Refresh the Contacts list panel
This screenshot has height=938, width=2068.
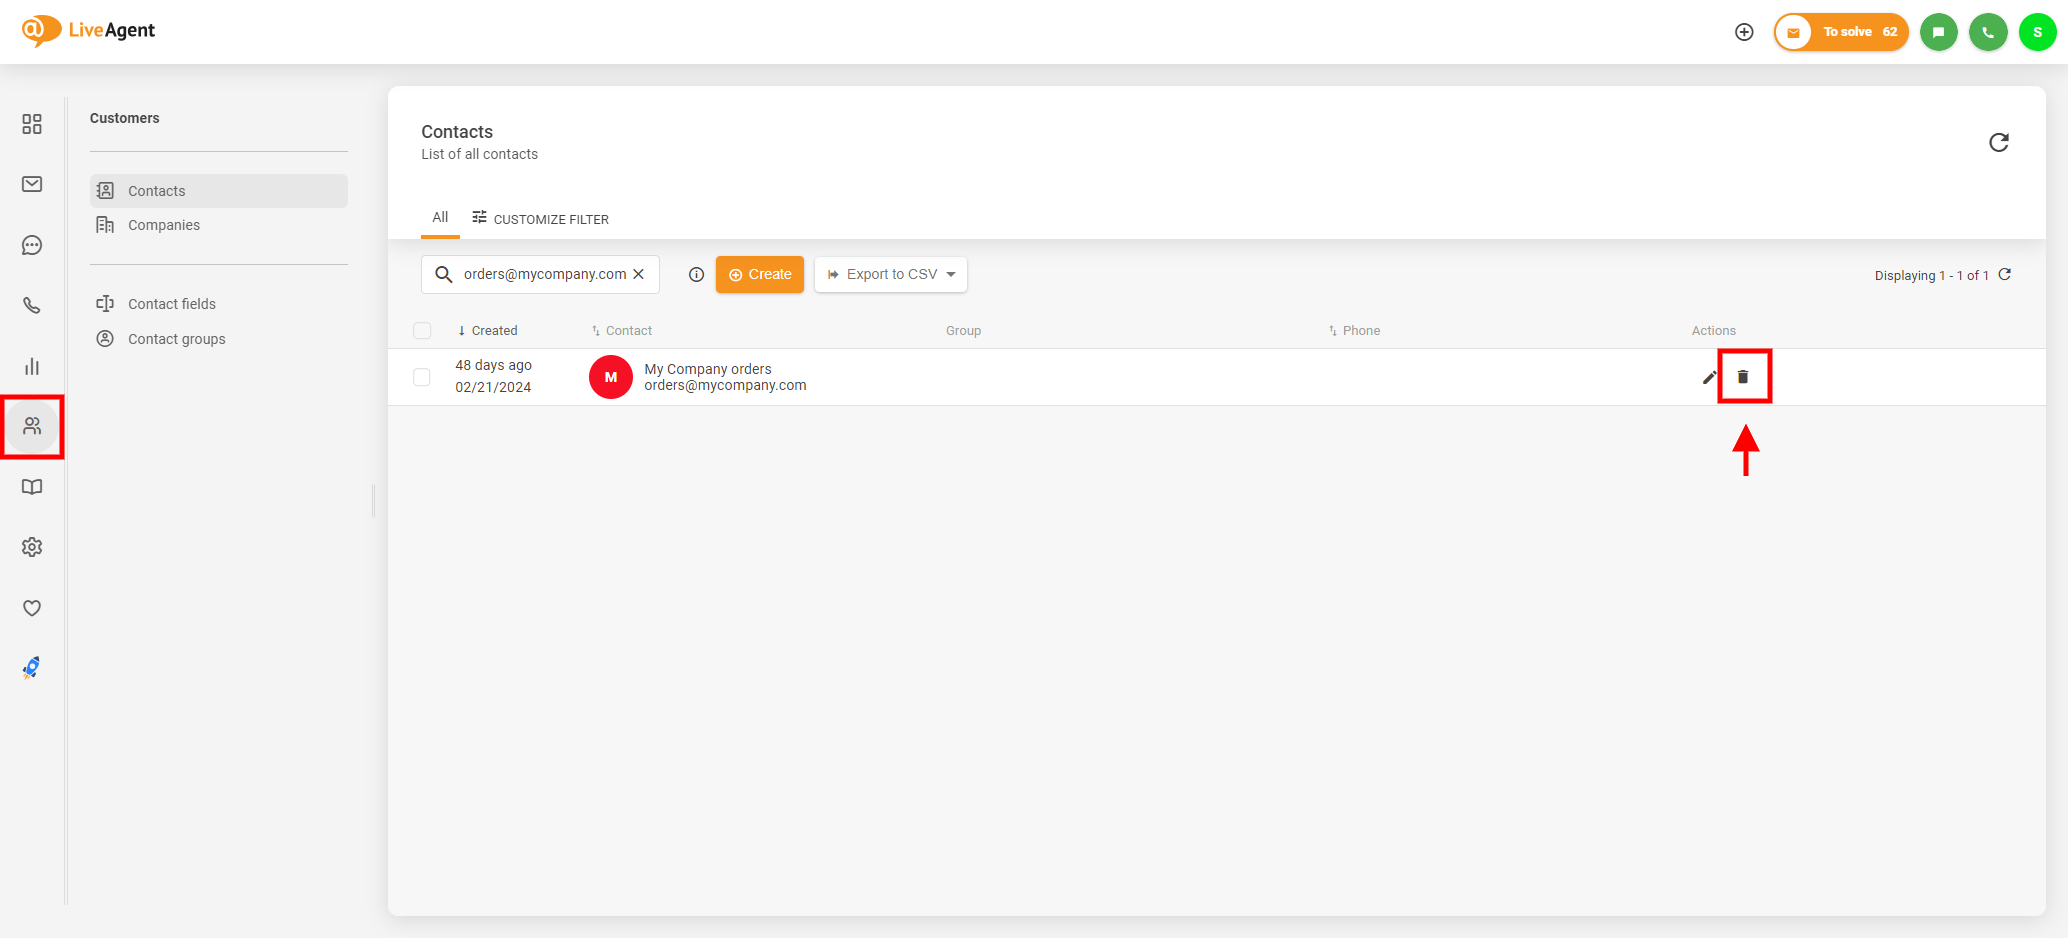click(1998, 143)
